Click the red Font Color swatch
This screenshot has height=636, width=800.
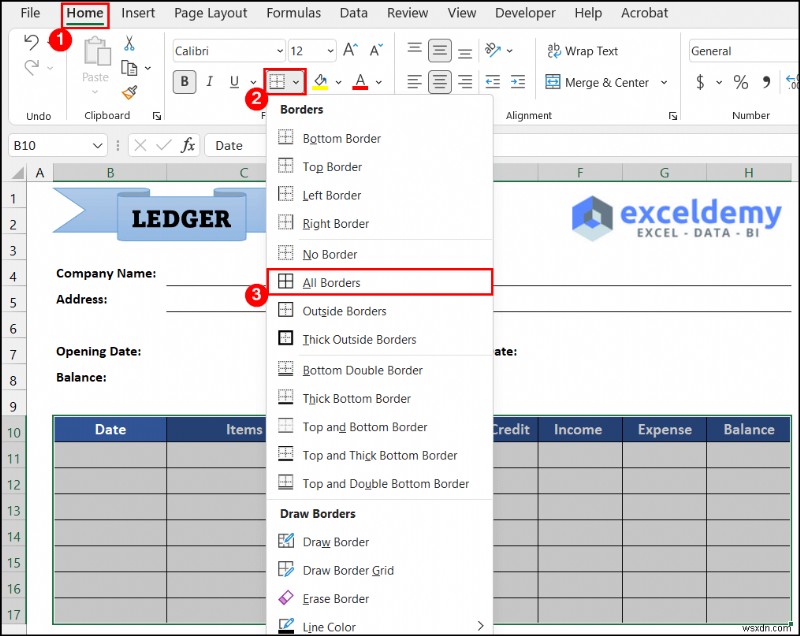(358, 88)
